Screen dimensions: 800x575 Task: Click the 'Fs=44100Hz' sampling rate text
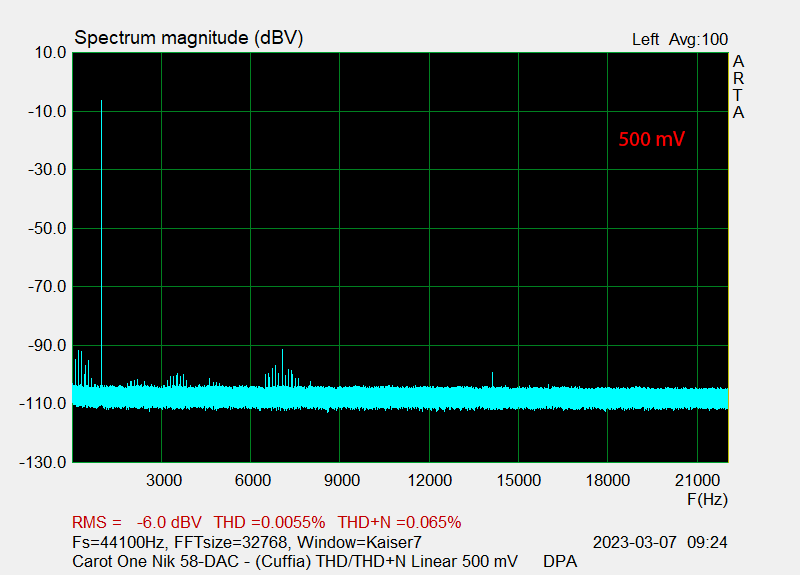[x=119, y=542]
